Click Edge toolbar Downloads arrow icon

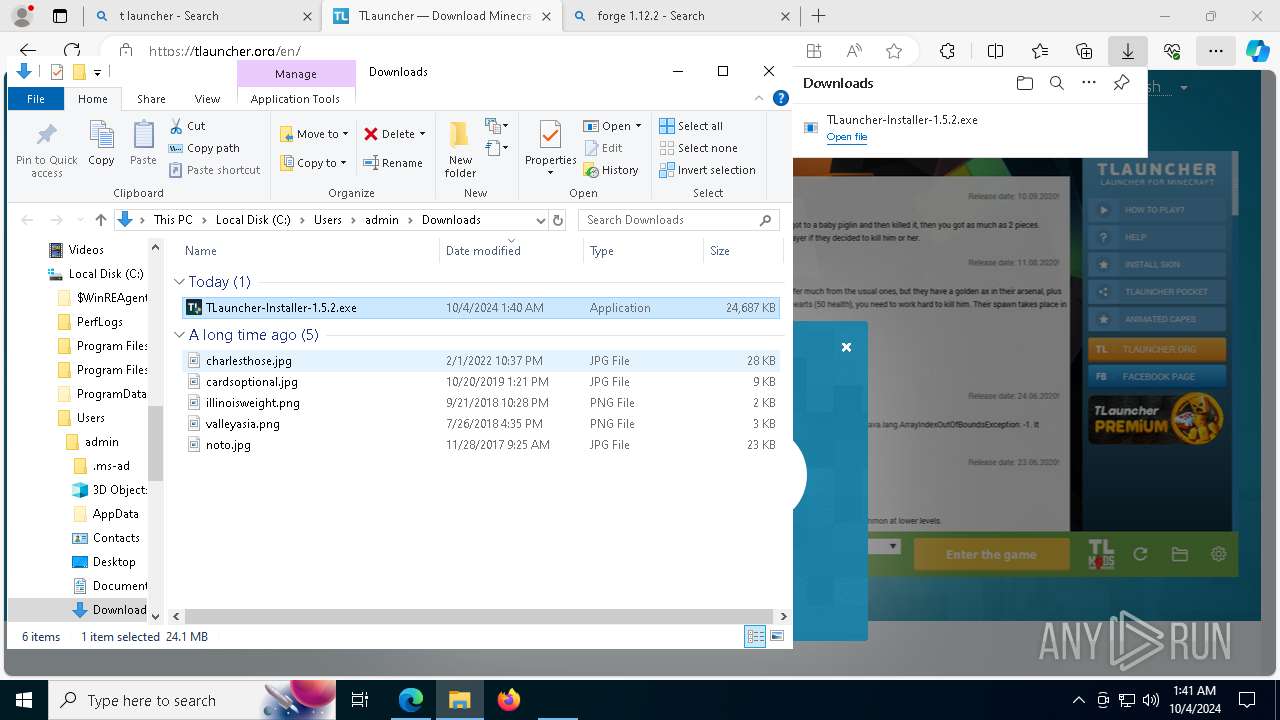[1127, 51]
